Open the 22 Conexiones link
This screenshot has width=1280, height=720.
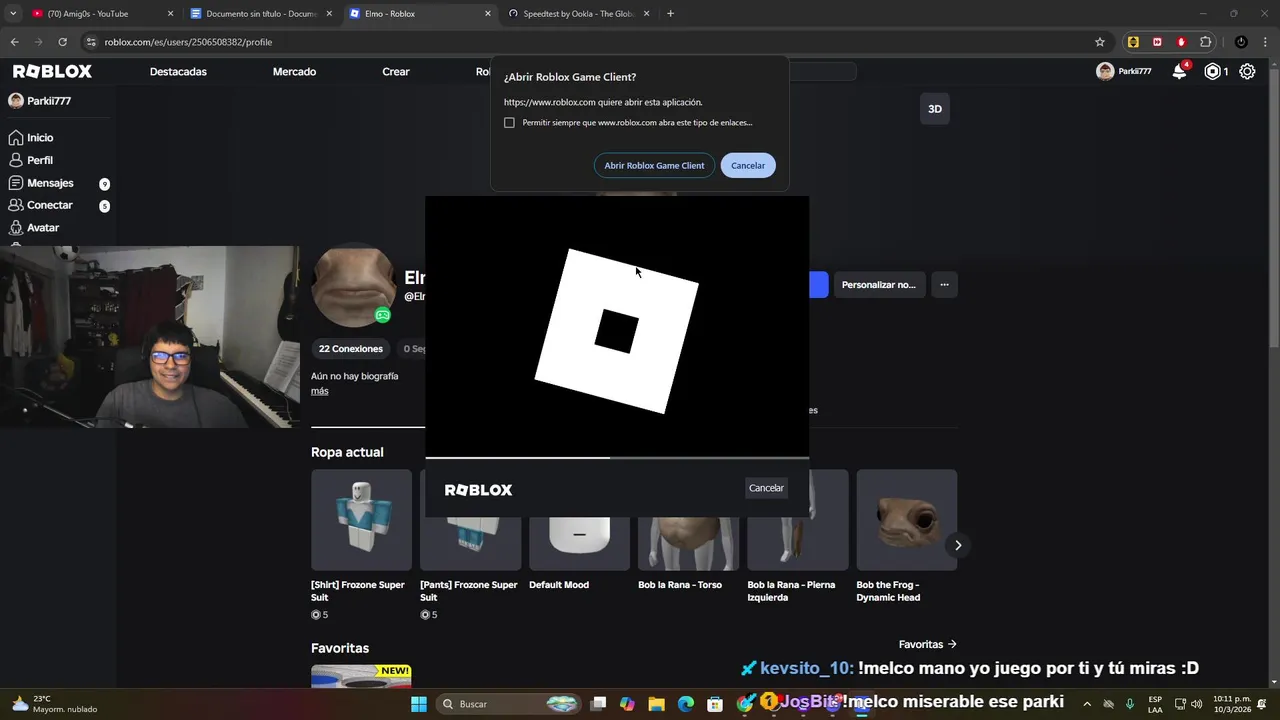[x=351, y=349]
